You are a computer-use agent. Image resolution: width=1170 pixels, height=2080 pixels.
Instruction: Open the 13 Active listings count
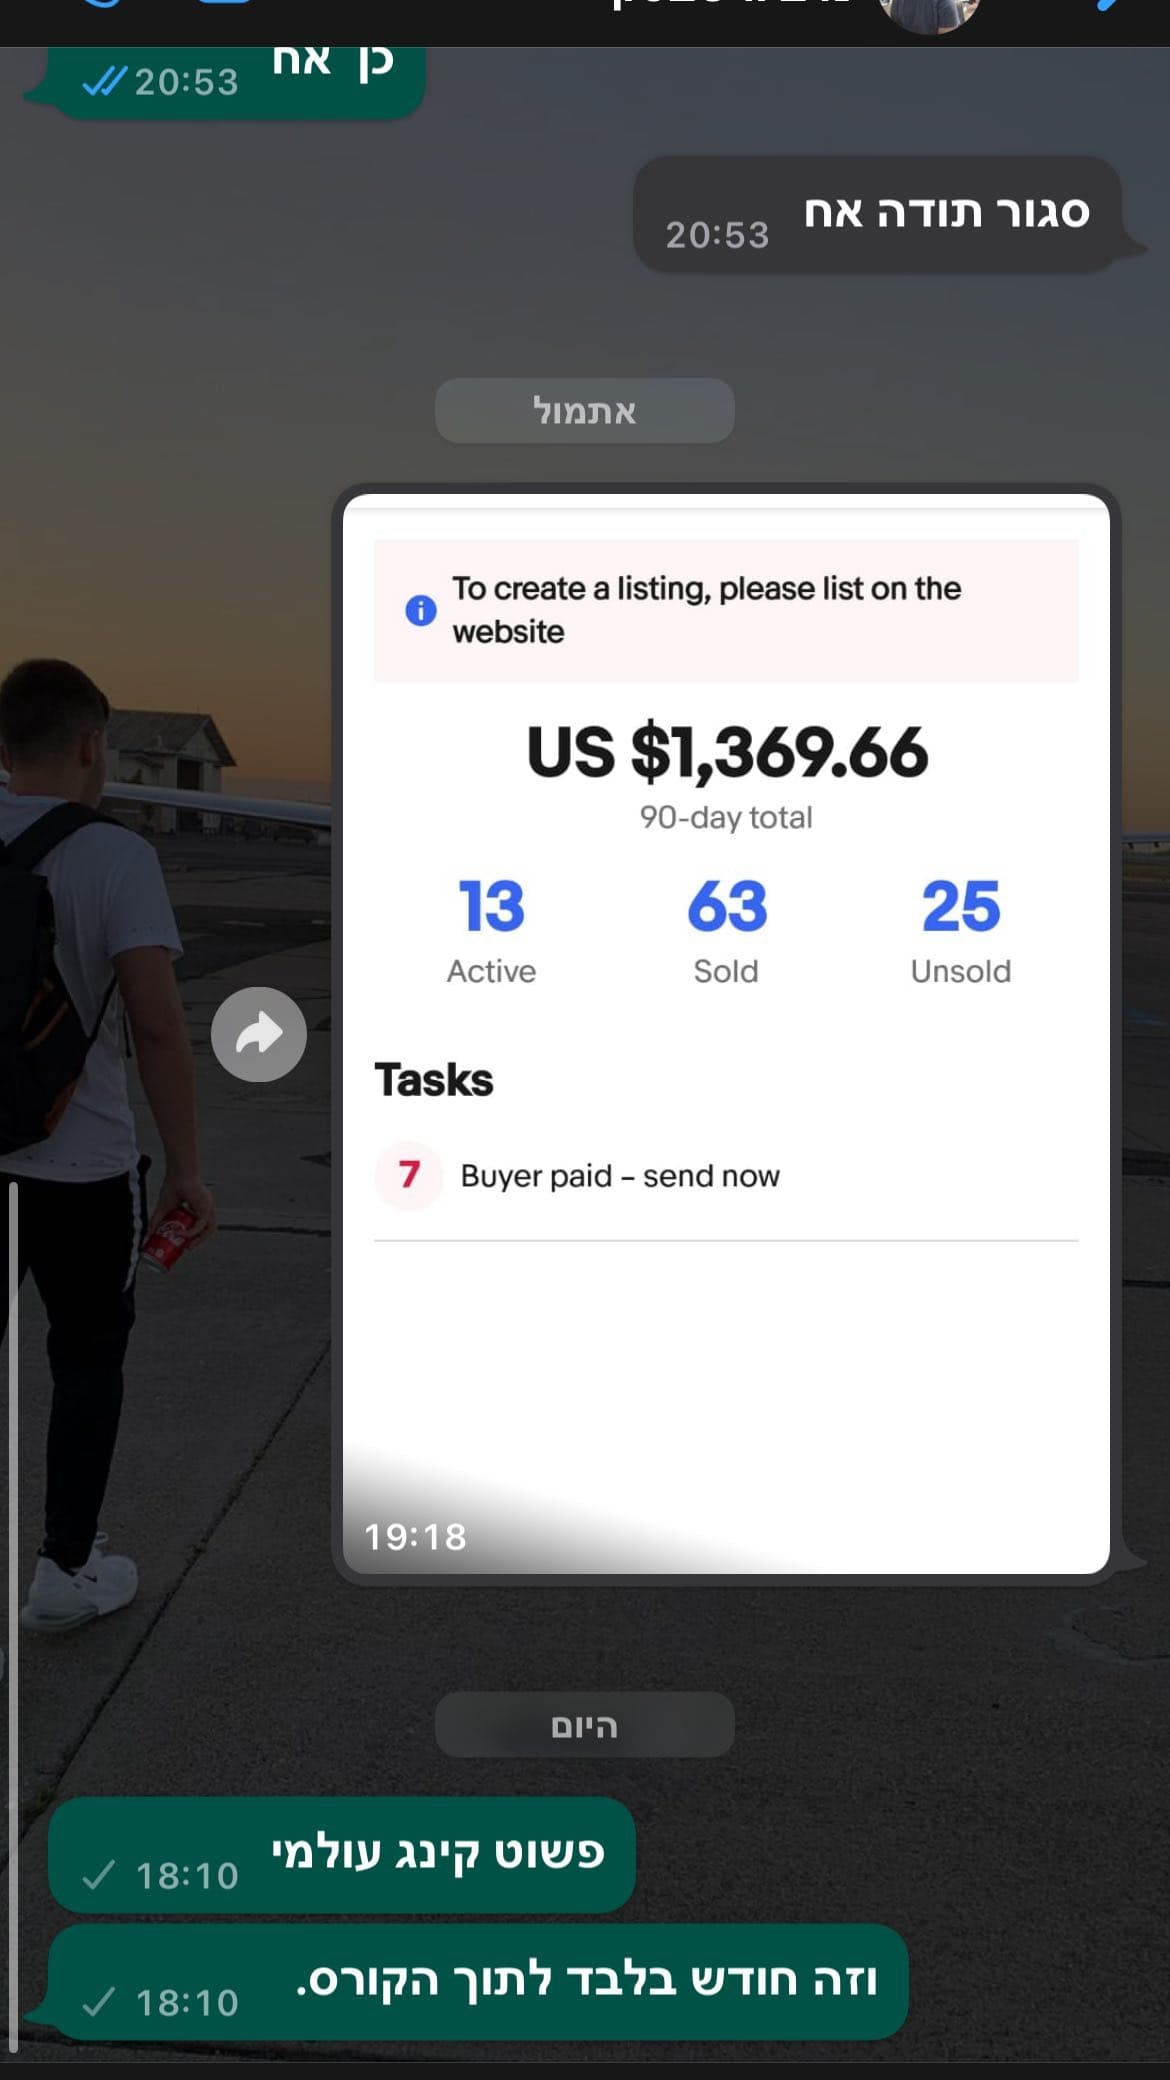(x=491, y=929)
